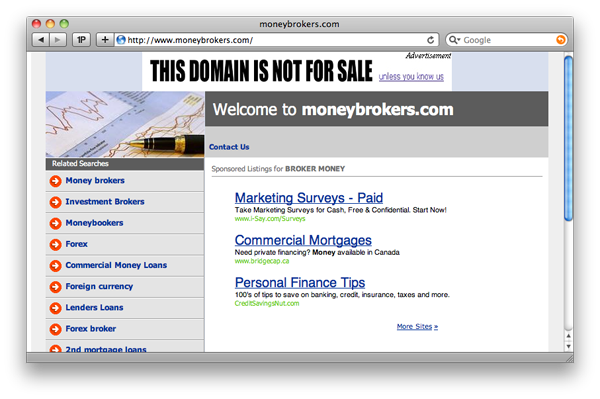
Task: Click the financial chart and pen image
Action: click(125, 124)
